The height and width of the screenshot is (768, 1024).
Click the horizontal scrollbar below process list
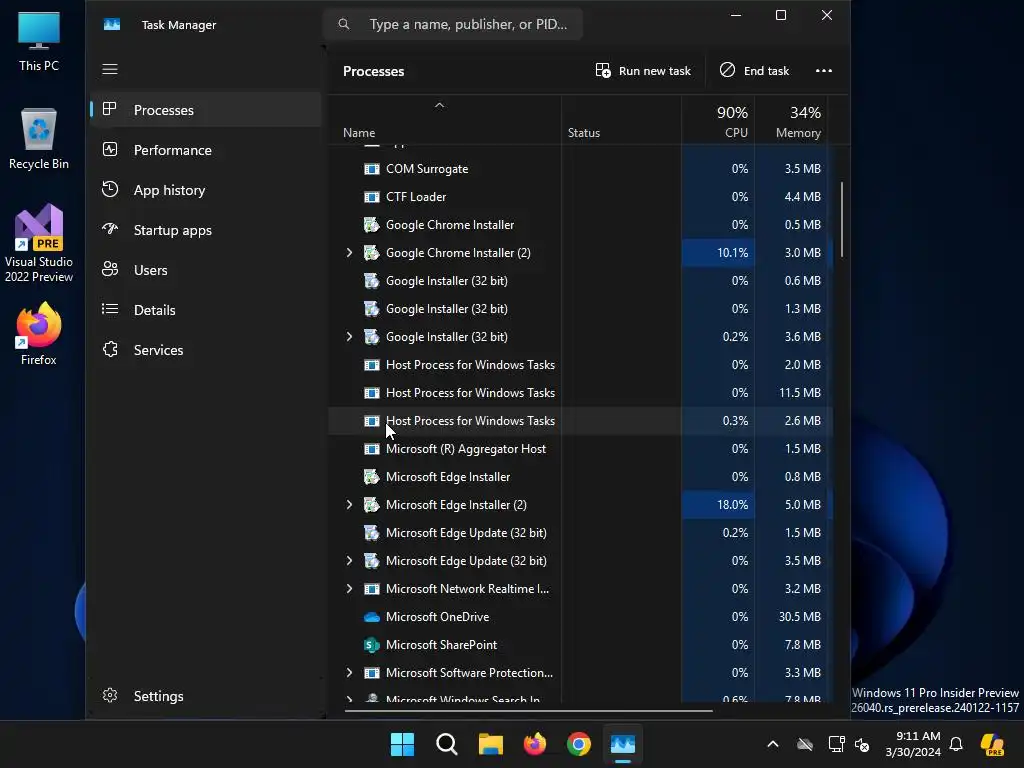pos(528,711)
